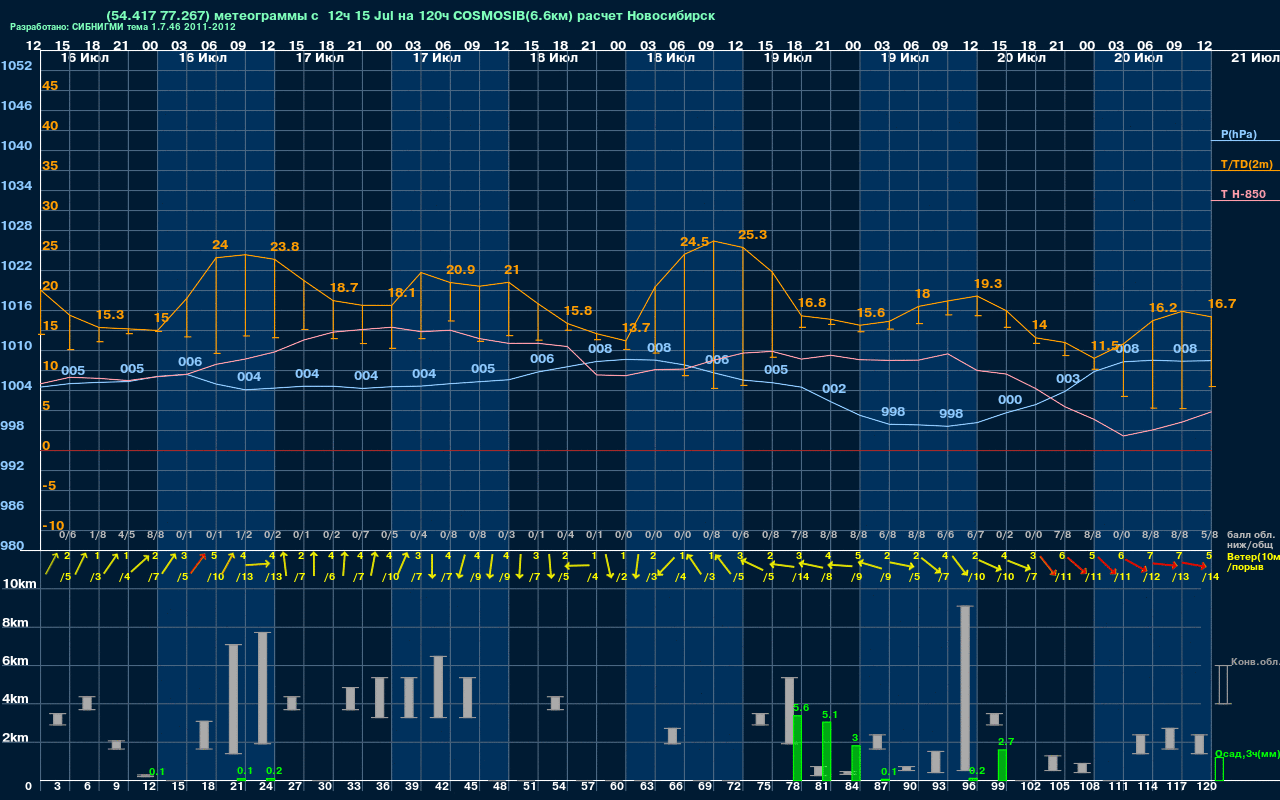Click the 10km height axis label

20,584
